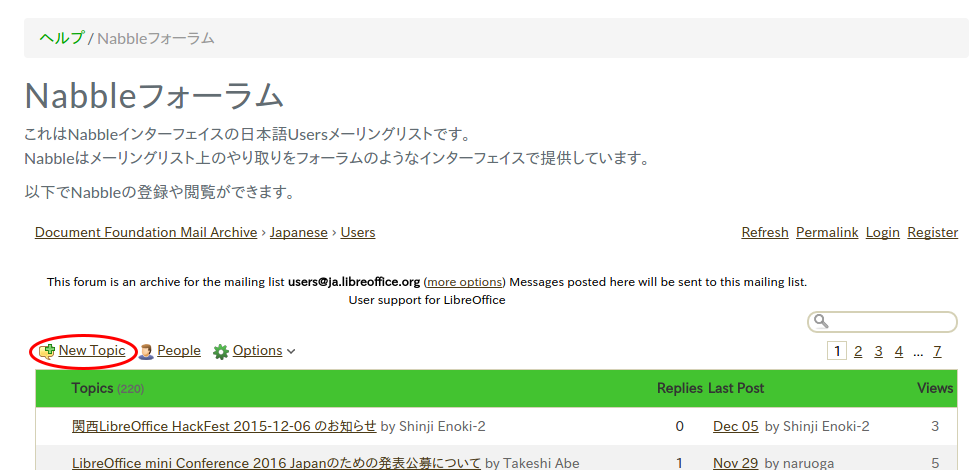Click the Topics column header
The height and width of the screenshot is (470, 980).
point(92,388)
